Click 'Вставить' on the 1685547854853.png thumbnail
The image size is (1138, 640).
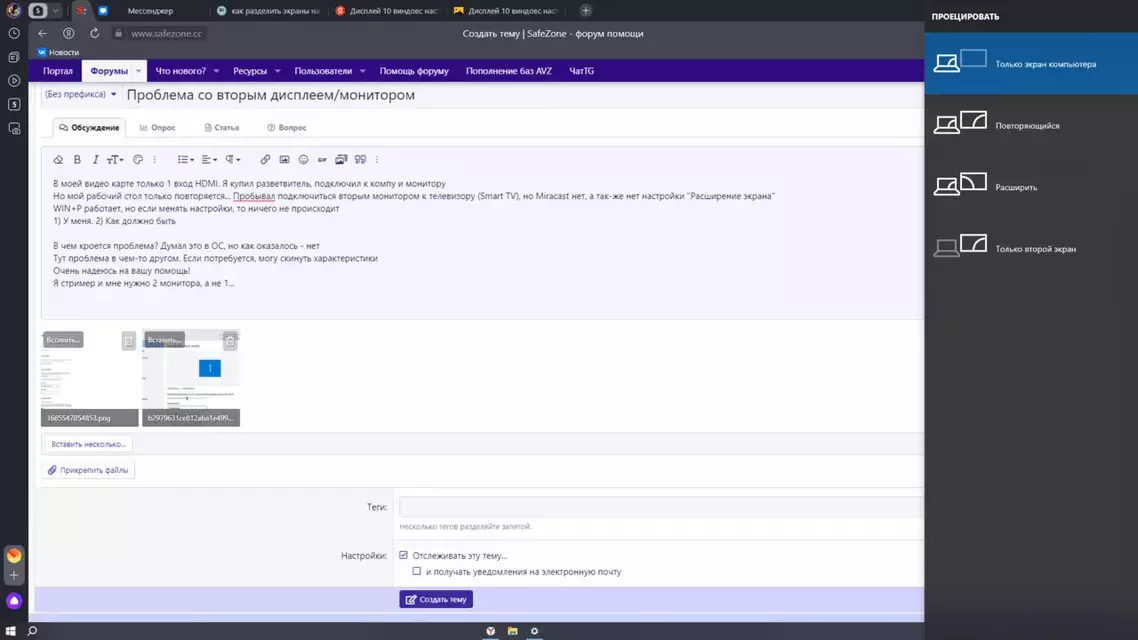[x=63, y=340]
